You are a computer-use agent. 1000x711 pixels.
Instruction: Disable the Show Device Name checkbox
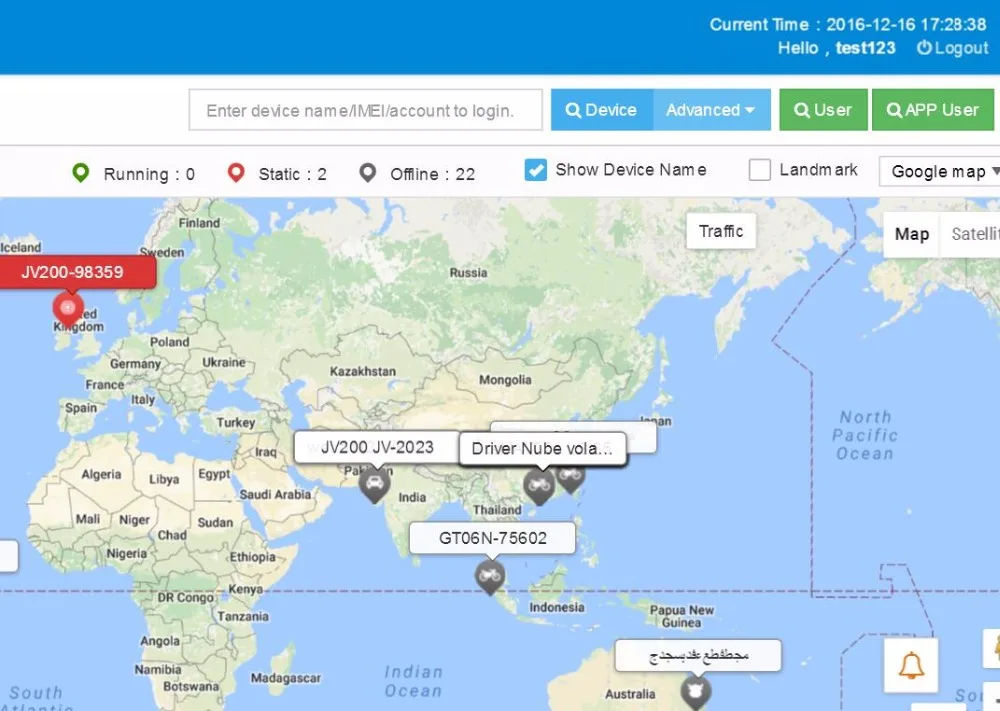click(x=536, y=170)
